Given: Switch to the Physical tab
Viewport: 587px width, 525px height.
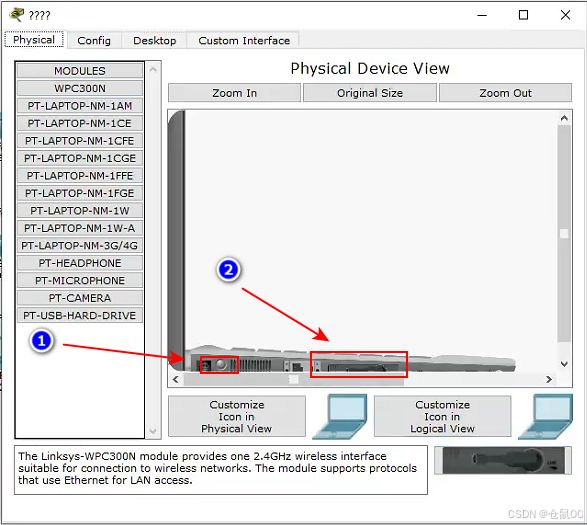Looking at the screenshot, I should tap(34, 40).
